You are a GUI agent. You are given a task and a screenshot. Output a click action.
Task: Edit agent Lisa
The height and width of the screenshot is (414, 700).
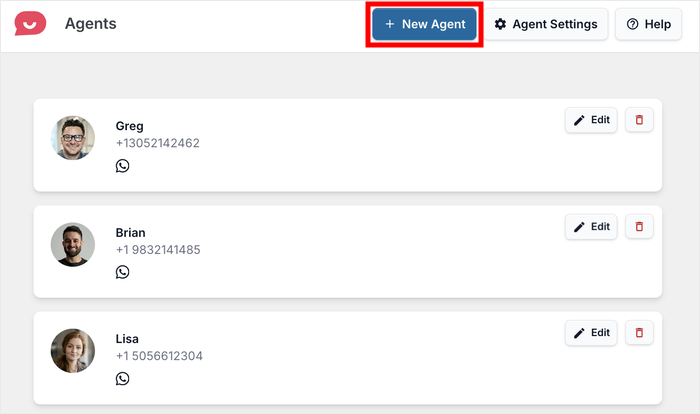(591, 333)
